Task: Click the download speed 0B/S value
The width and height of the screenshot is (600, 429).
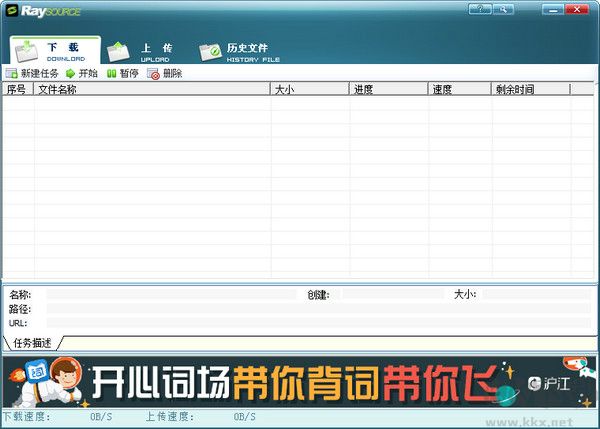Action: coord(101,417)
